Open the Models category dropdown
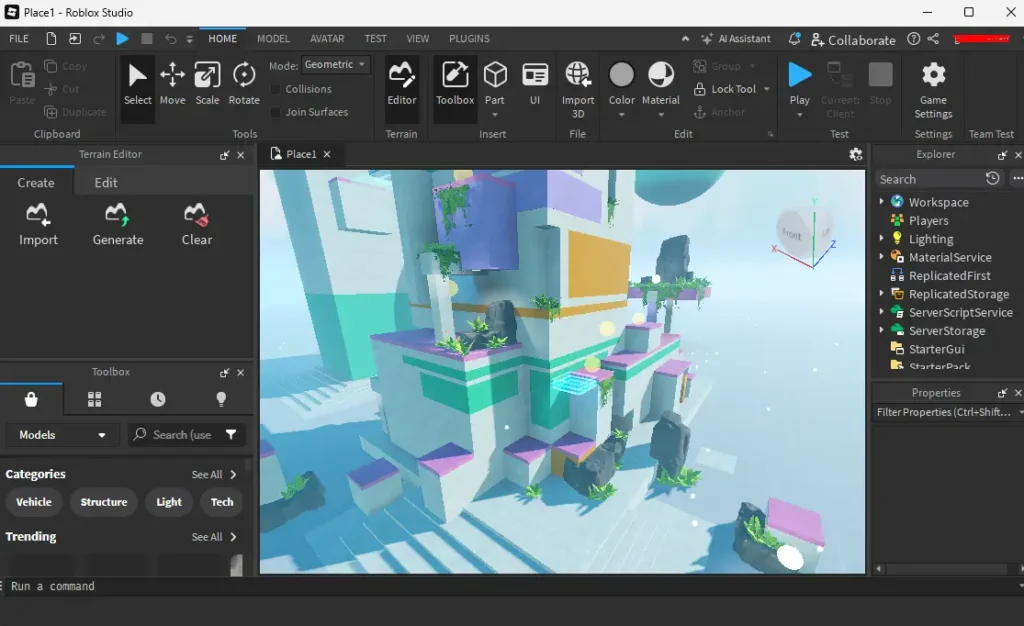The image size is (1024, 626). tap(62, 435)
